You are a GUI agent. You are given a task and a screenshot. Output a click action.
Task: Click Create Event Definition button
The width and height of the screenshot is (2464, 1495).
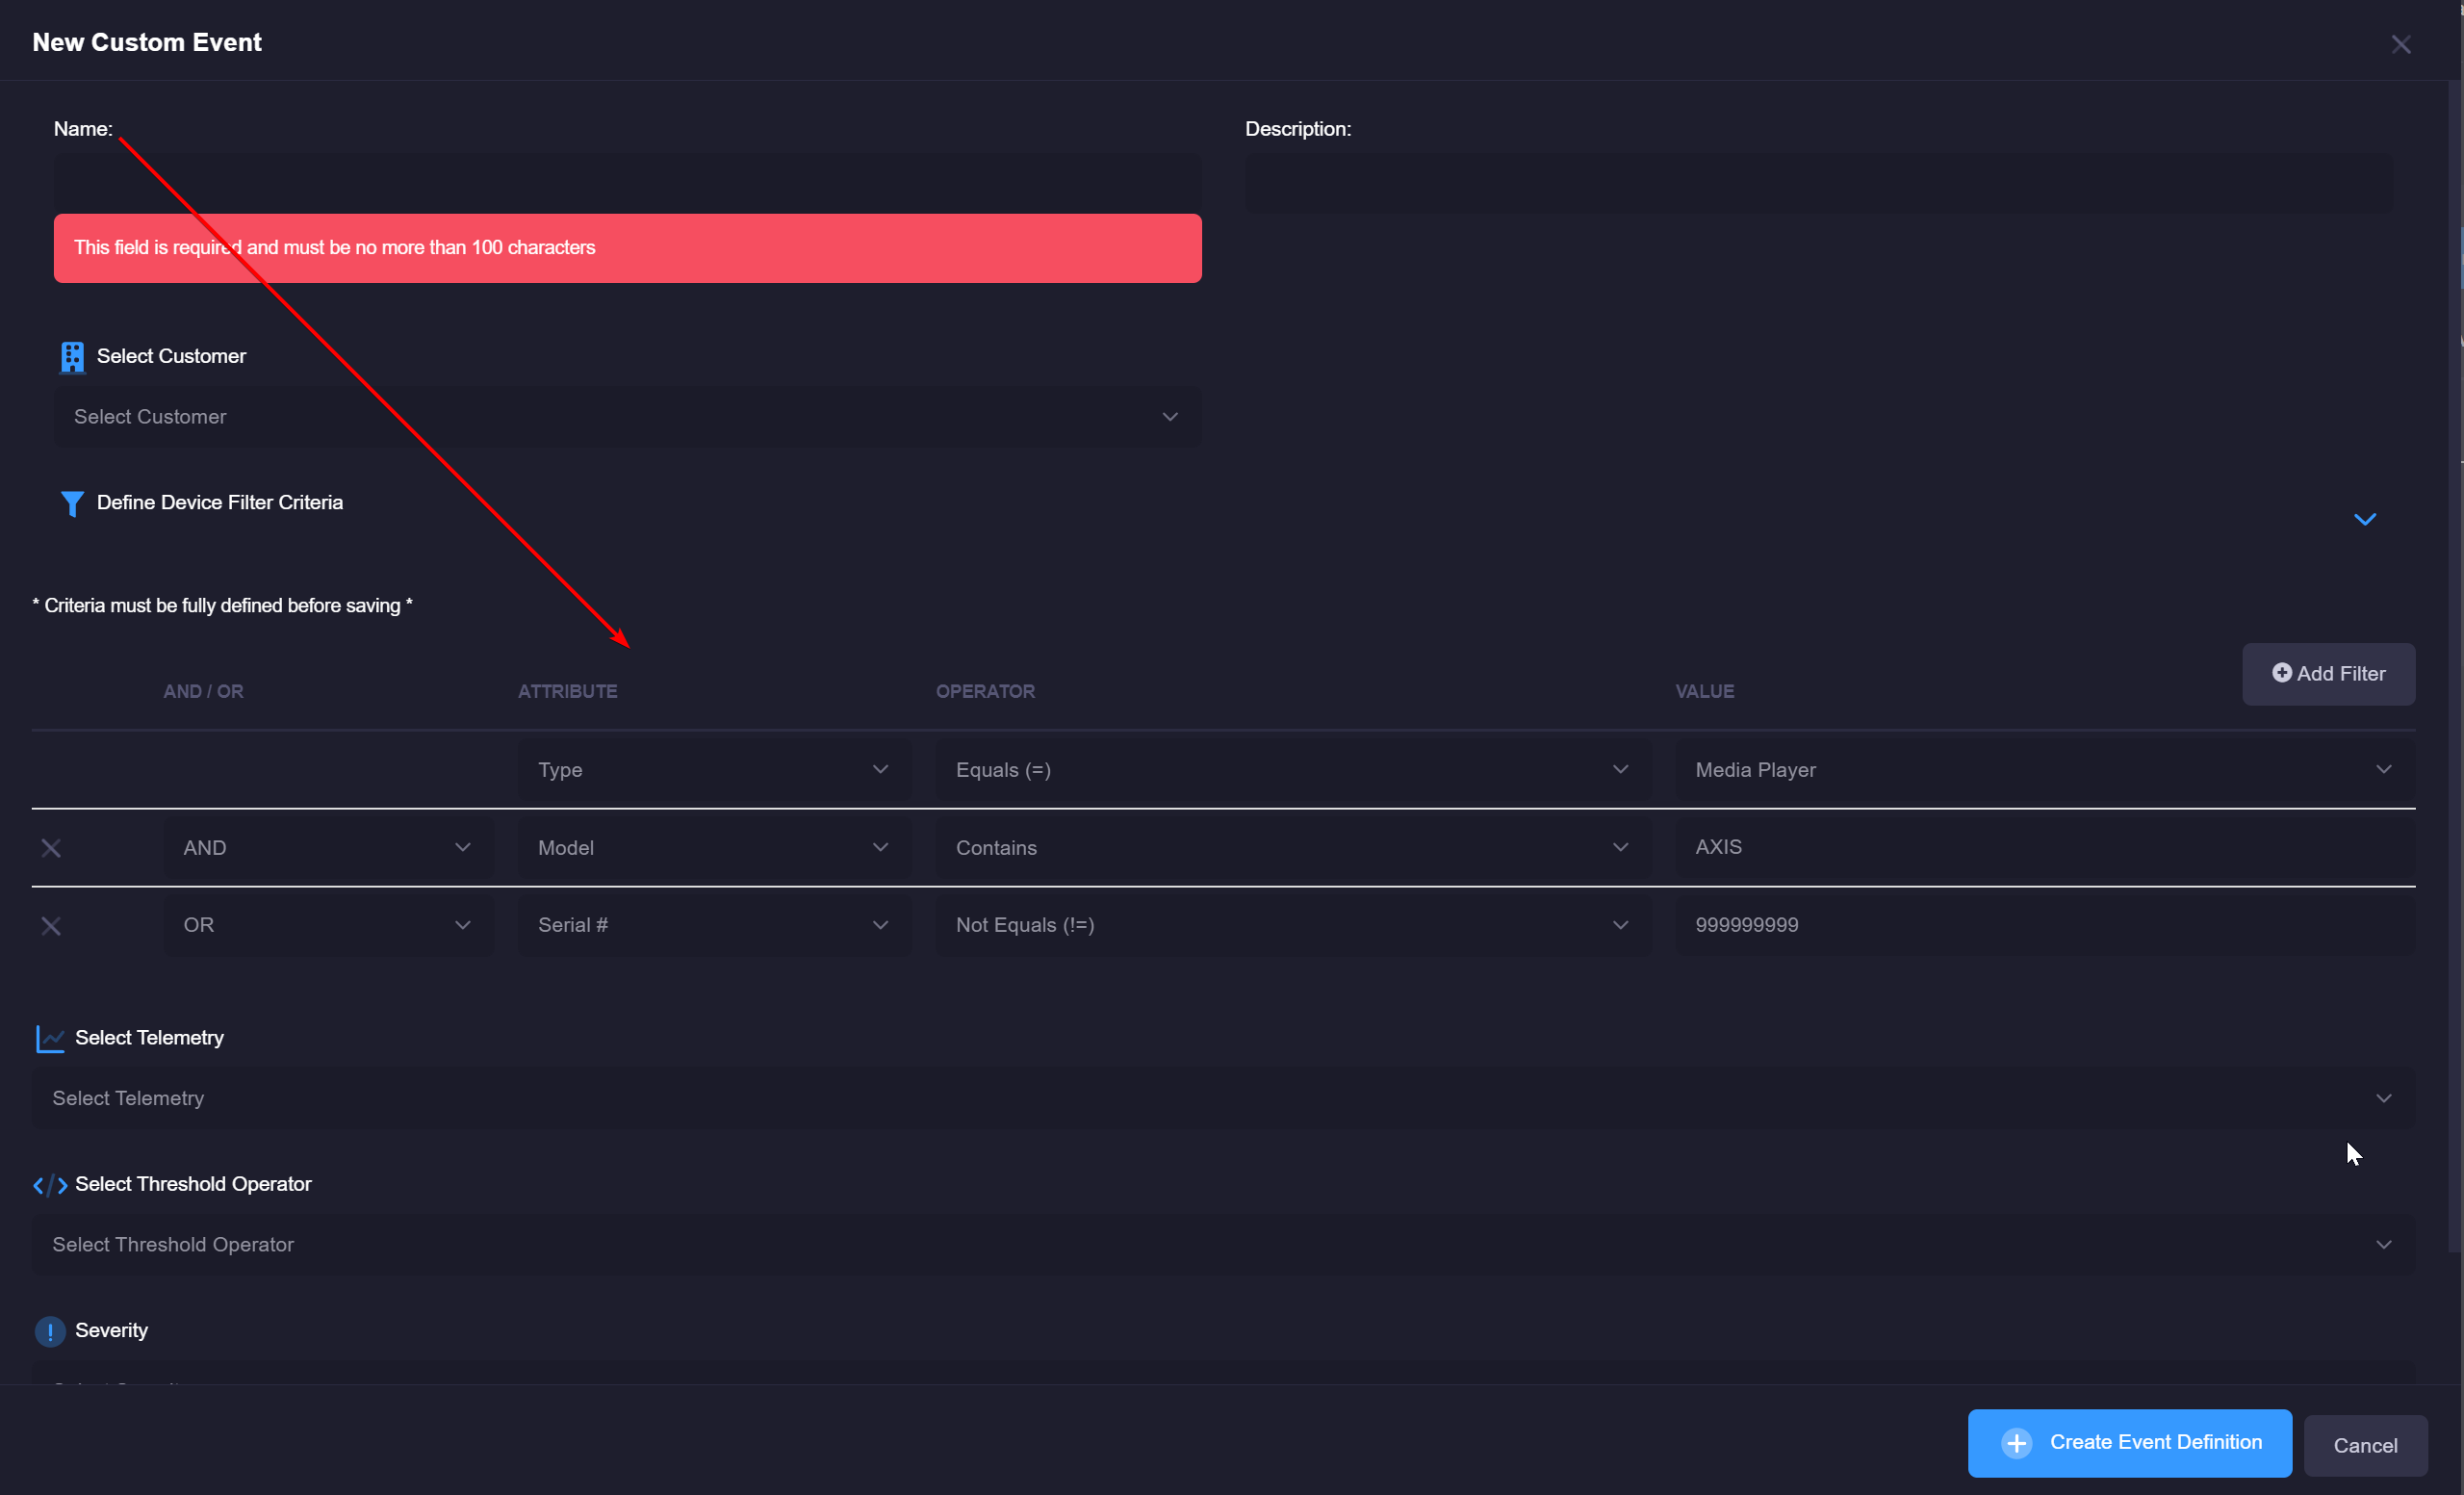(2129, 1443)
